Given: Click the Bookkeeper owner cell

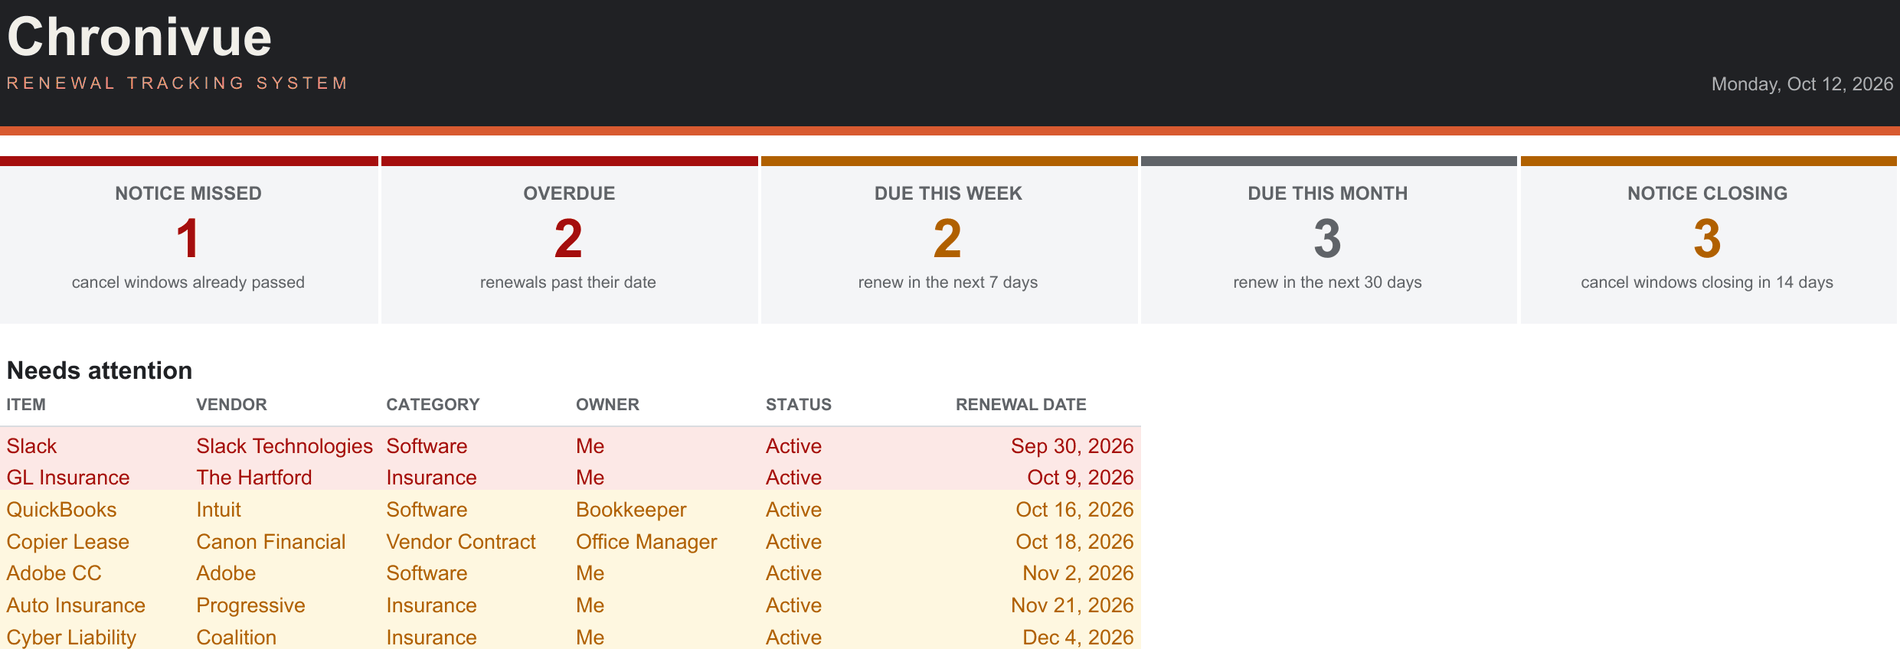Looking at the screenshot, I should 631,510.
